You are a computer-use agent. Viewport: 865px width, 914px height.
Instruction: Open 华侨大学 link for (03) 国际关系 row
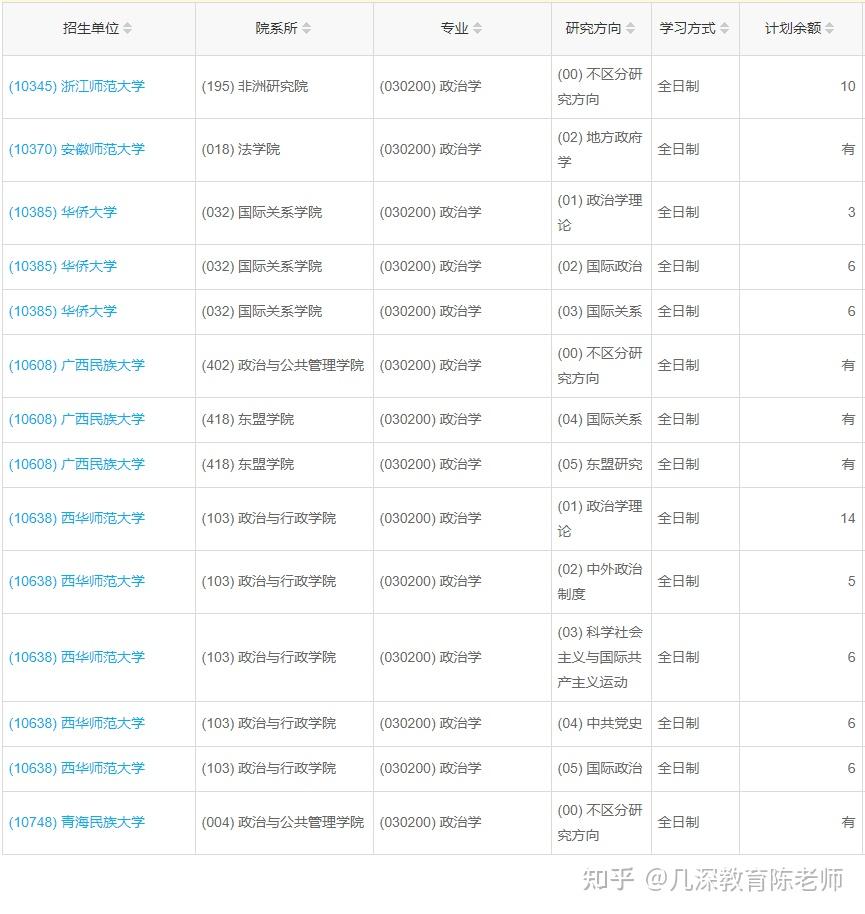coord(62,311)
